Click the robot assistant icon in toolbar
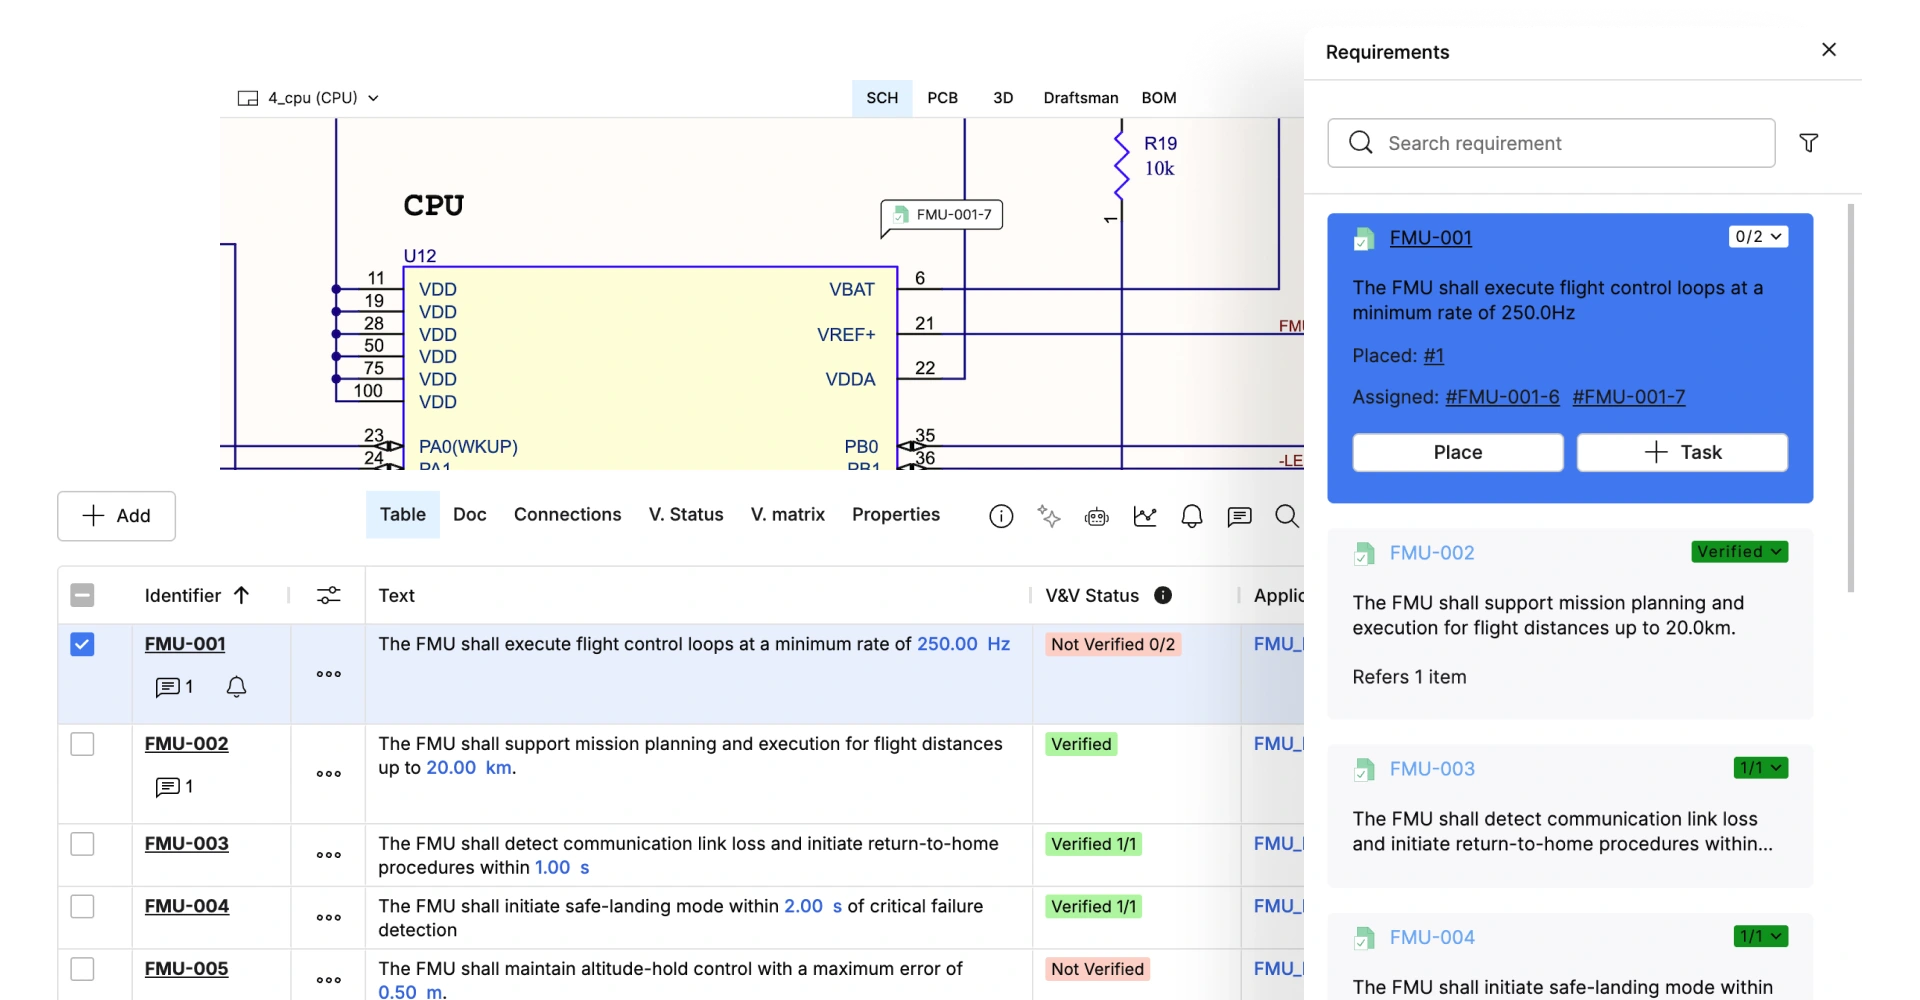 tap(1097, 516)
